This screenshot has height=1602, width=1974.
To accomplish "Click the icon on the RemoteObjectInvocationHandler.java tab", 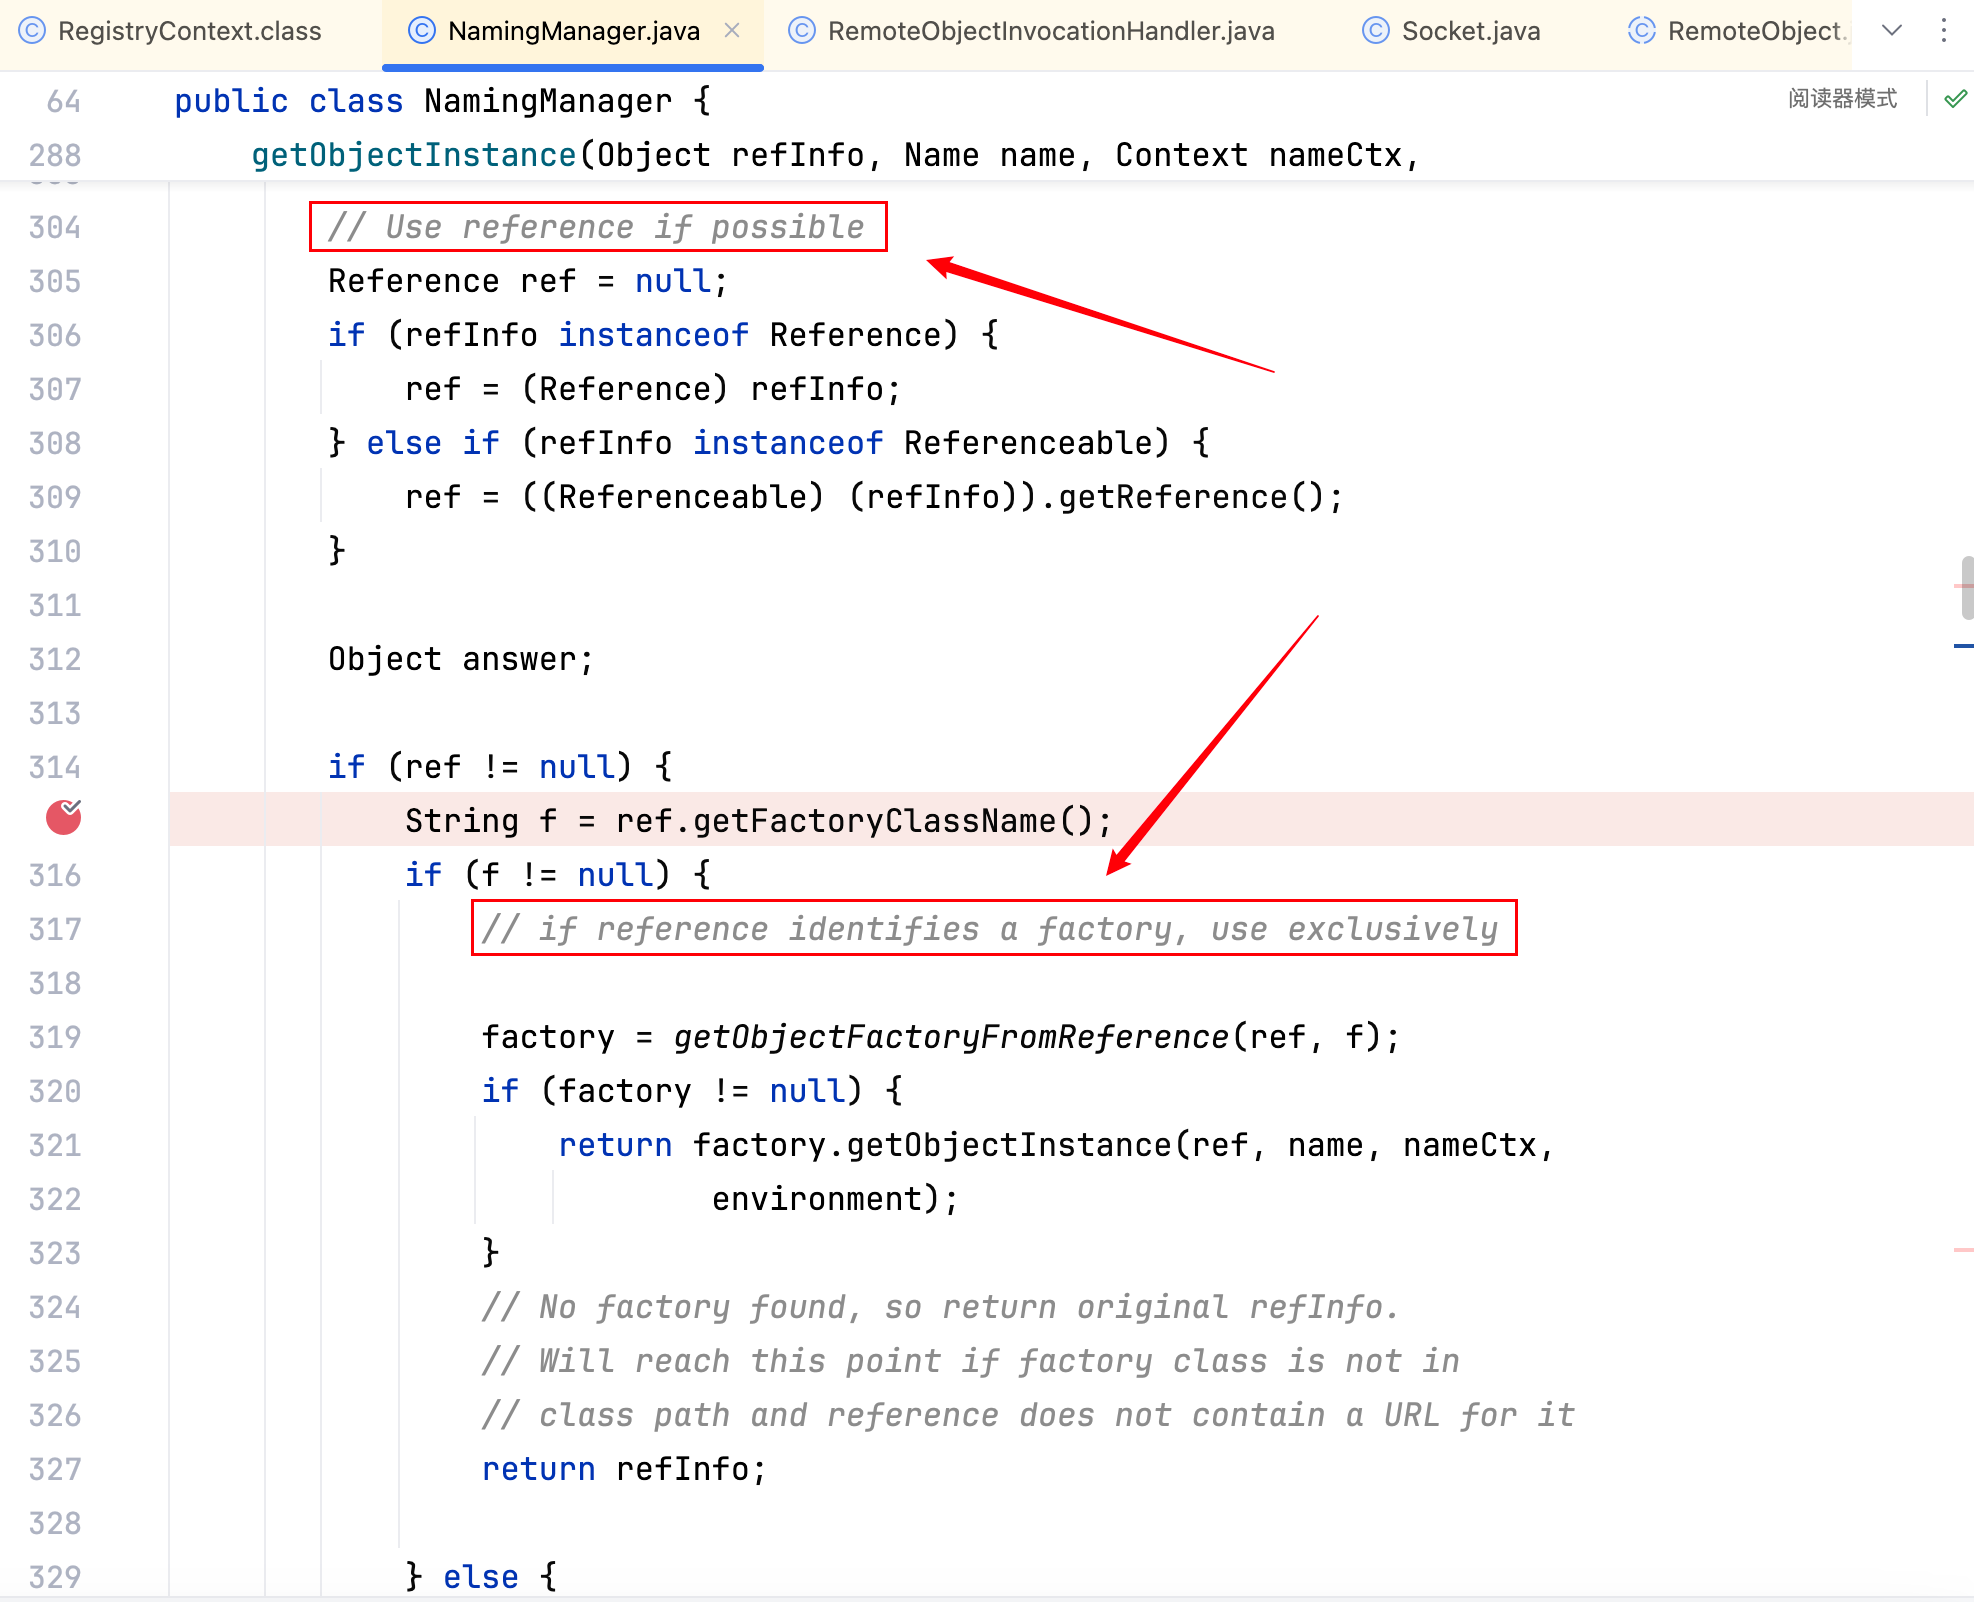I will [x=802, y=31].
